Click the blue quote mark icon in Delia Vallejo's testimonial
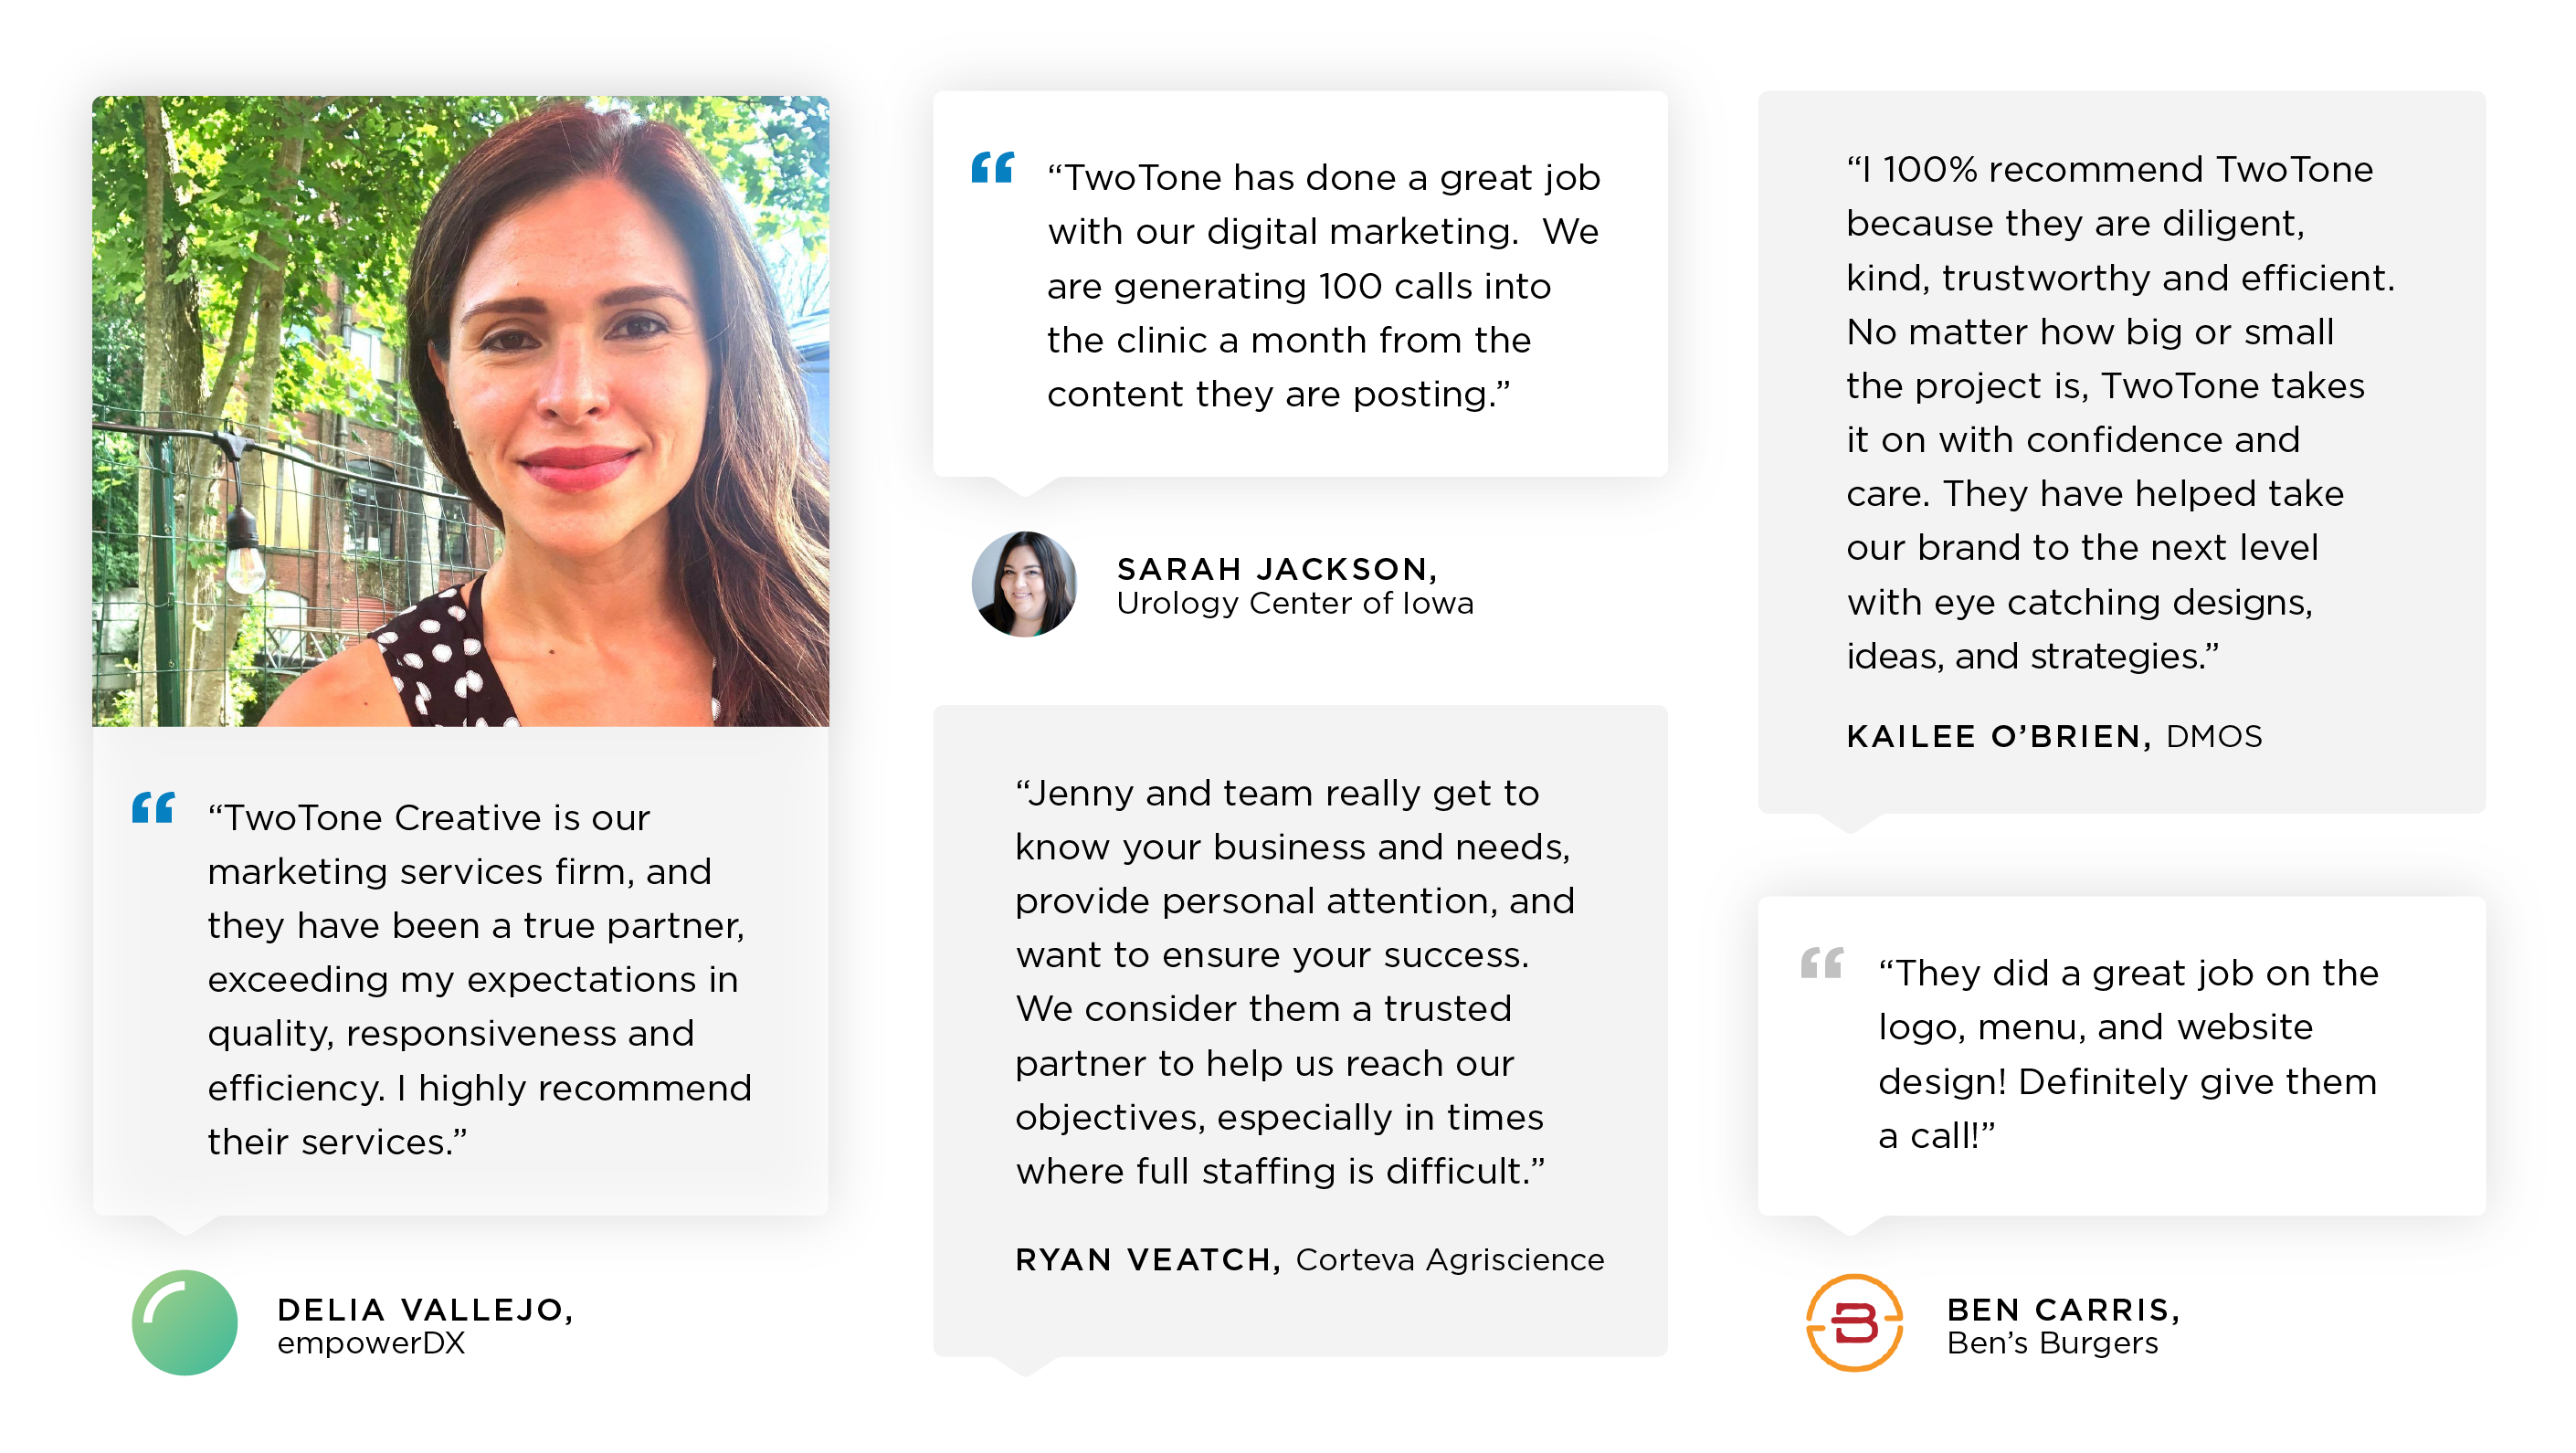The image size is (2576, 1453). (153, 807)
